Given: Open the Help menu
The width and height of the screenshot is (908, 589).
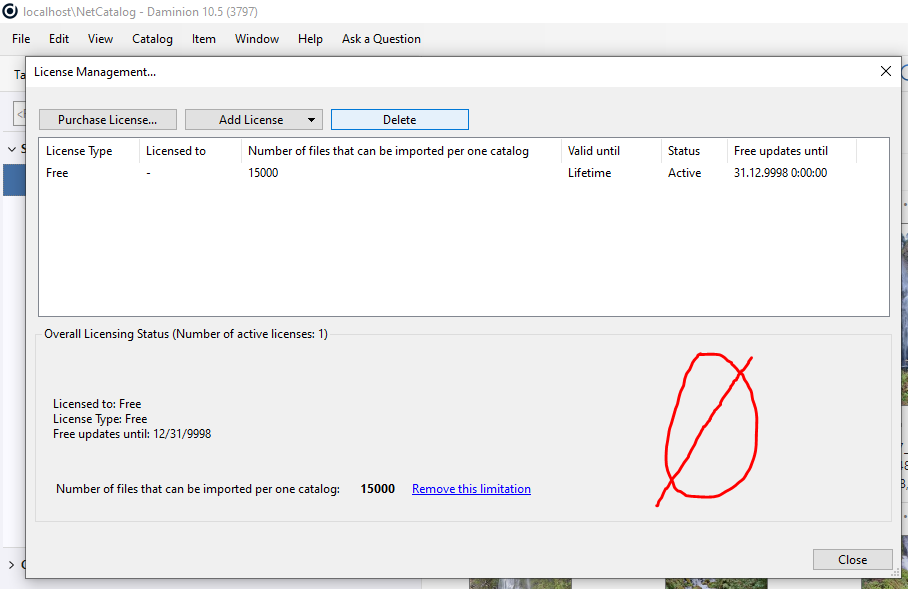Looking at the screenshot, I should click(310, 39).
